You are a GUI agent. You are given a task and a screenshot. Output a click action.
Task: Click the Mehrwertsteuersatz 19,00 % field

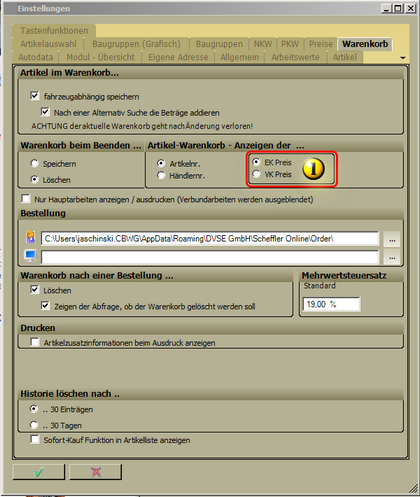(331, 304)
